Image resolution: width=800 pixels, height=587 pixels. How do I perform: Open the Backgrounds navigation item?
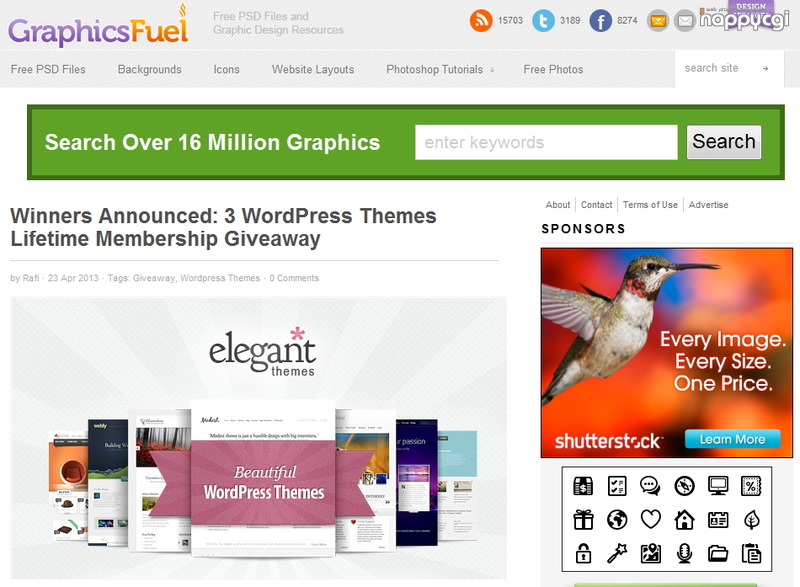click(149, 69)
